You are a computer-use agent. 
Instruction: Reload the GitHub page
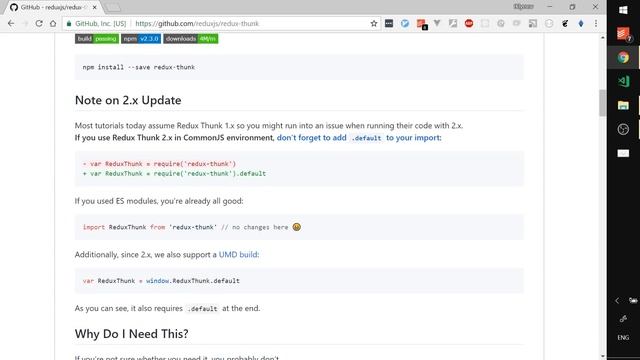tap(39, 24)
